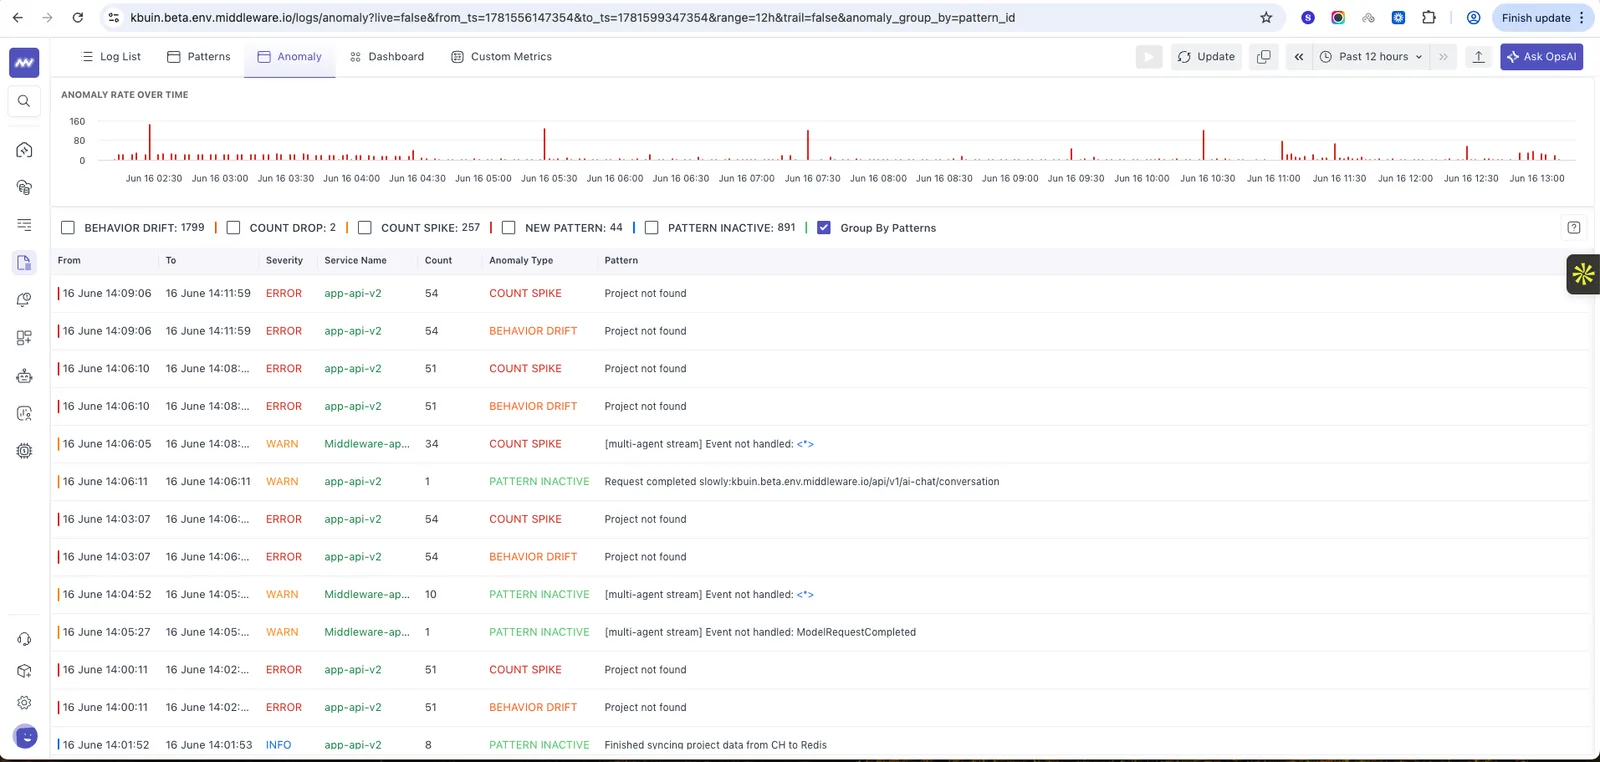The image size is (1600, 762).
Task: Click the 'Service Name' column header
Action: 355,260
